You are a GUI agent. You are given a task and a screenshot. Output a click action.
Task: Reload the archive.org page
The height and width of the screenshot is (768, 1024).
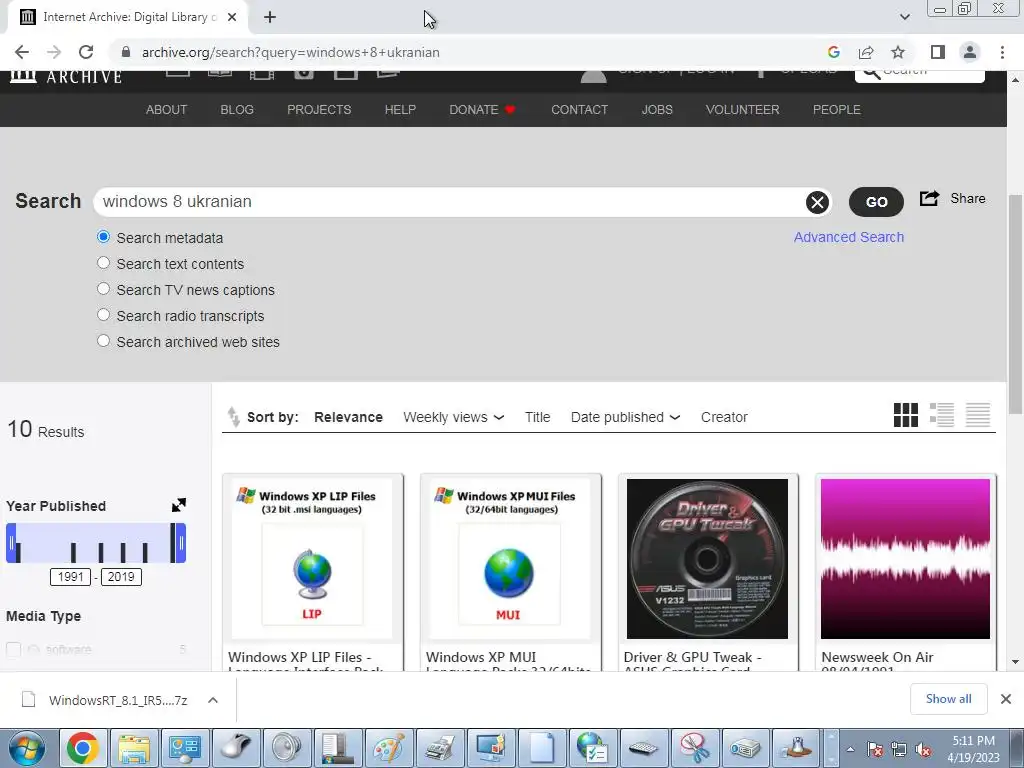coord(86,52)
